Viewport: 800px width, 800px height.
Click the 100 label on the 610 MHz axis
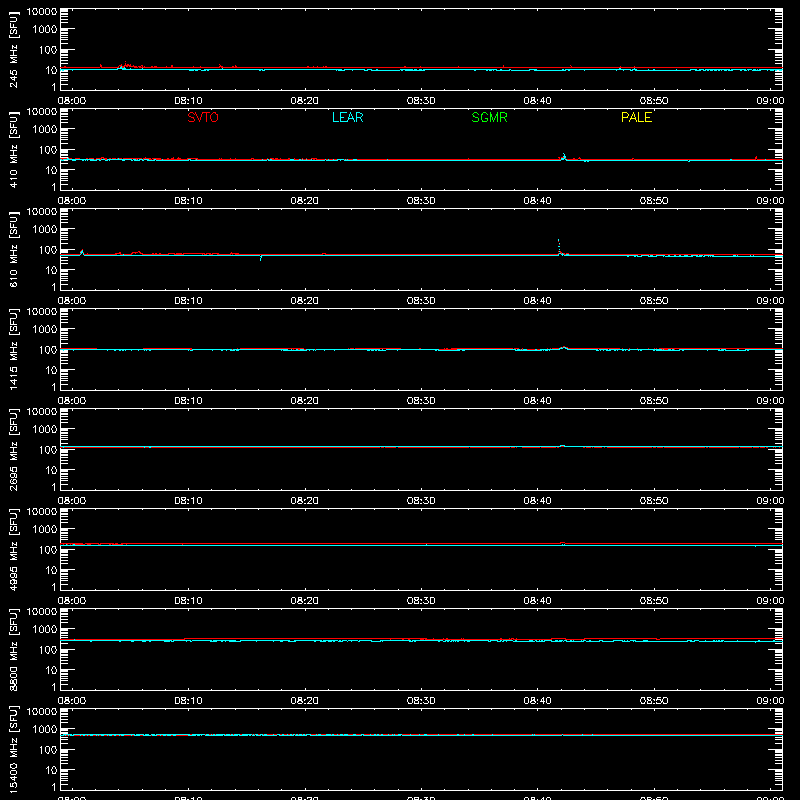48,250
